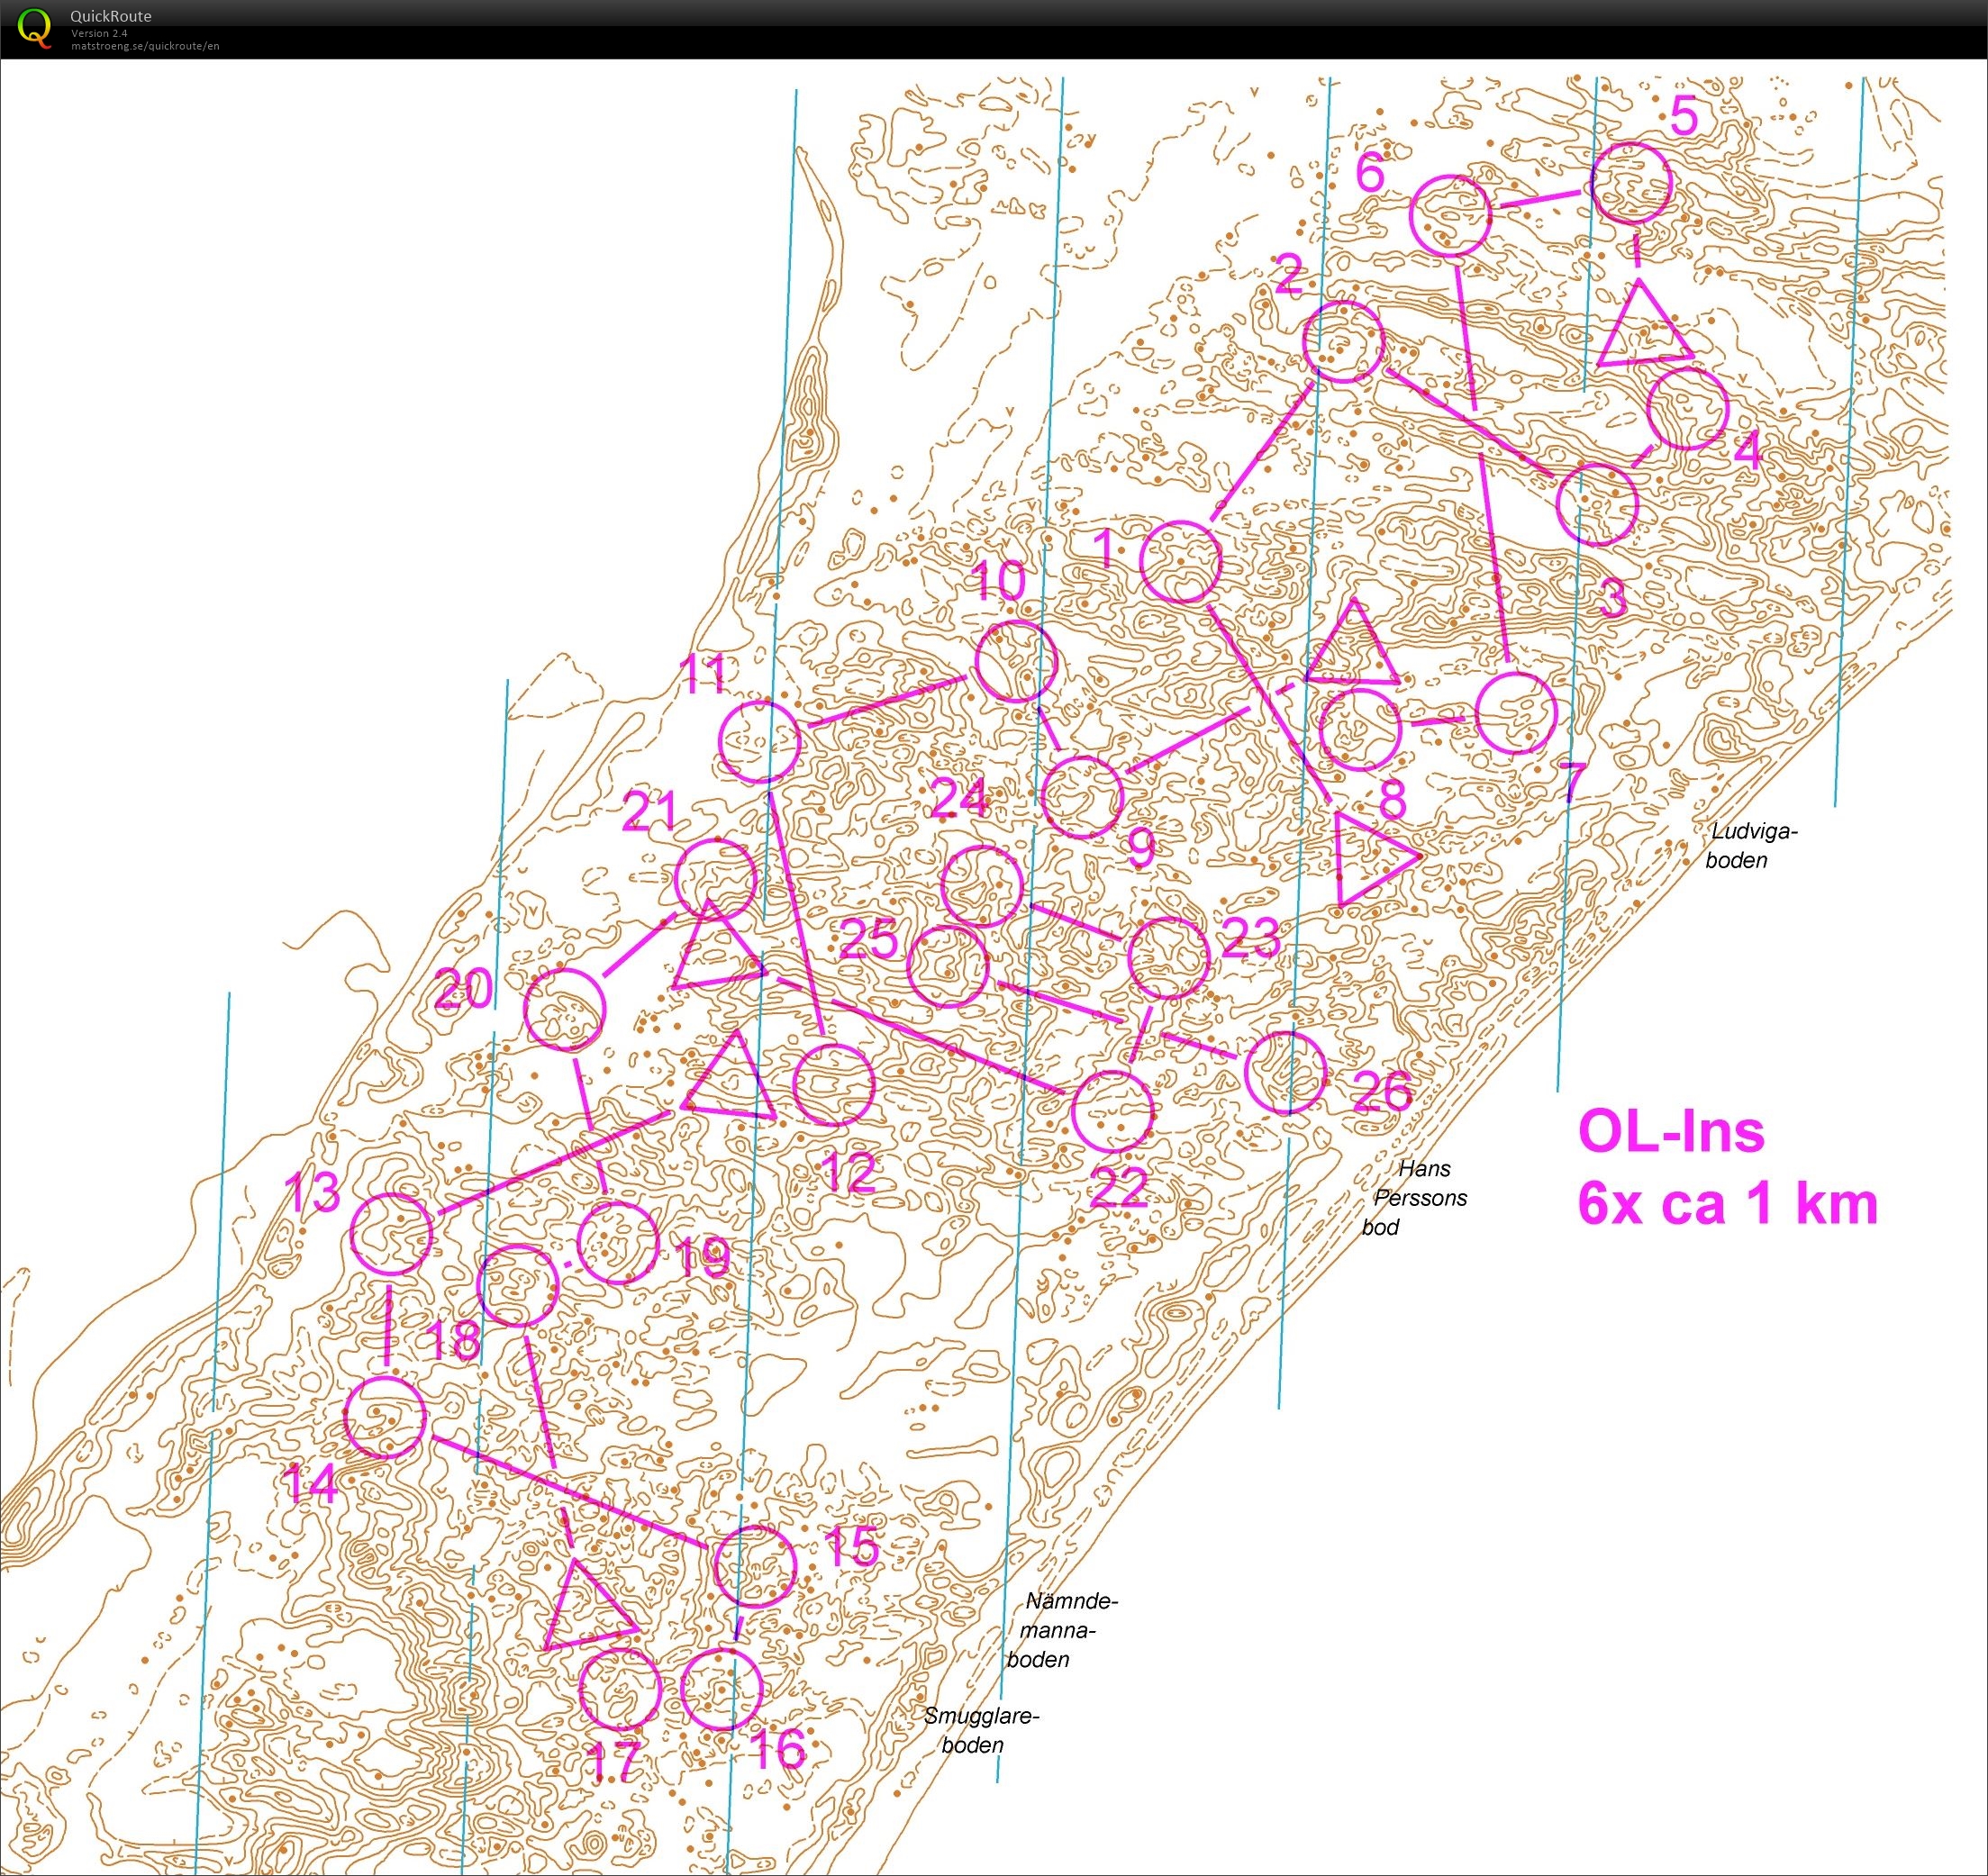Viewport: 1988px width, 1876px height.
Task: Select control circle 16
Action: (x=721, y=1689)
